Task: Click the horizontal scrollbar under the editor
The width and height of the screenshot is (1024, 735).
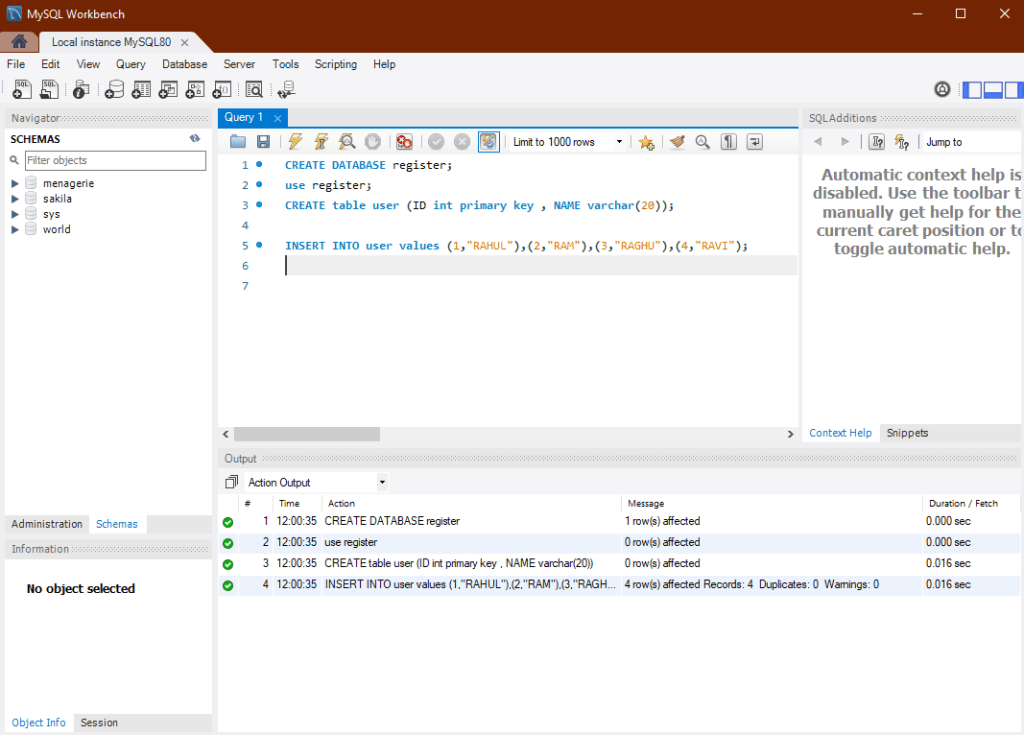Action: pyautogui.click(x=306, y=434)
